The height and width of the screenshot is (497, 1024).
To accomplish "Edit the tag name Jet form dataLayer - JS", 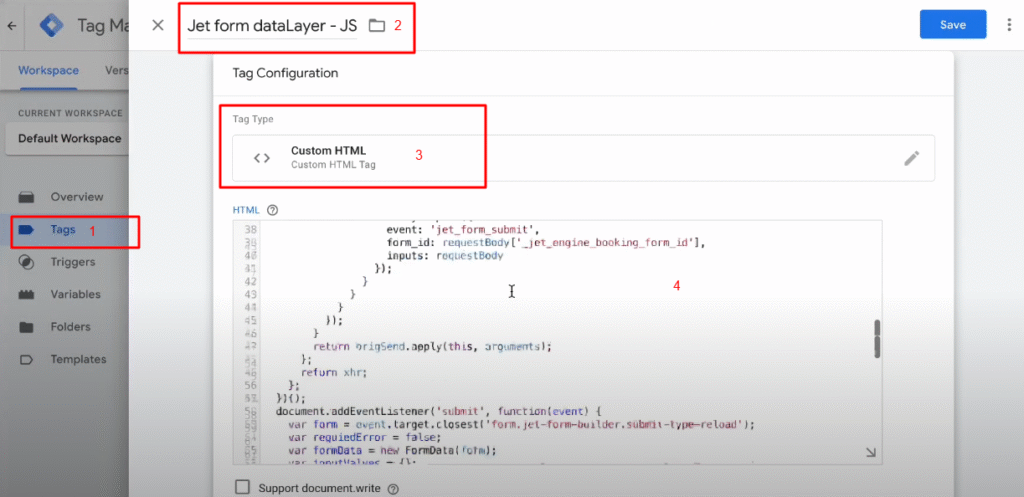I will (x=272, y=26).
